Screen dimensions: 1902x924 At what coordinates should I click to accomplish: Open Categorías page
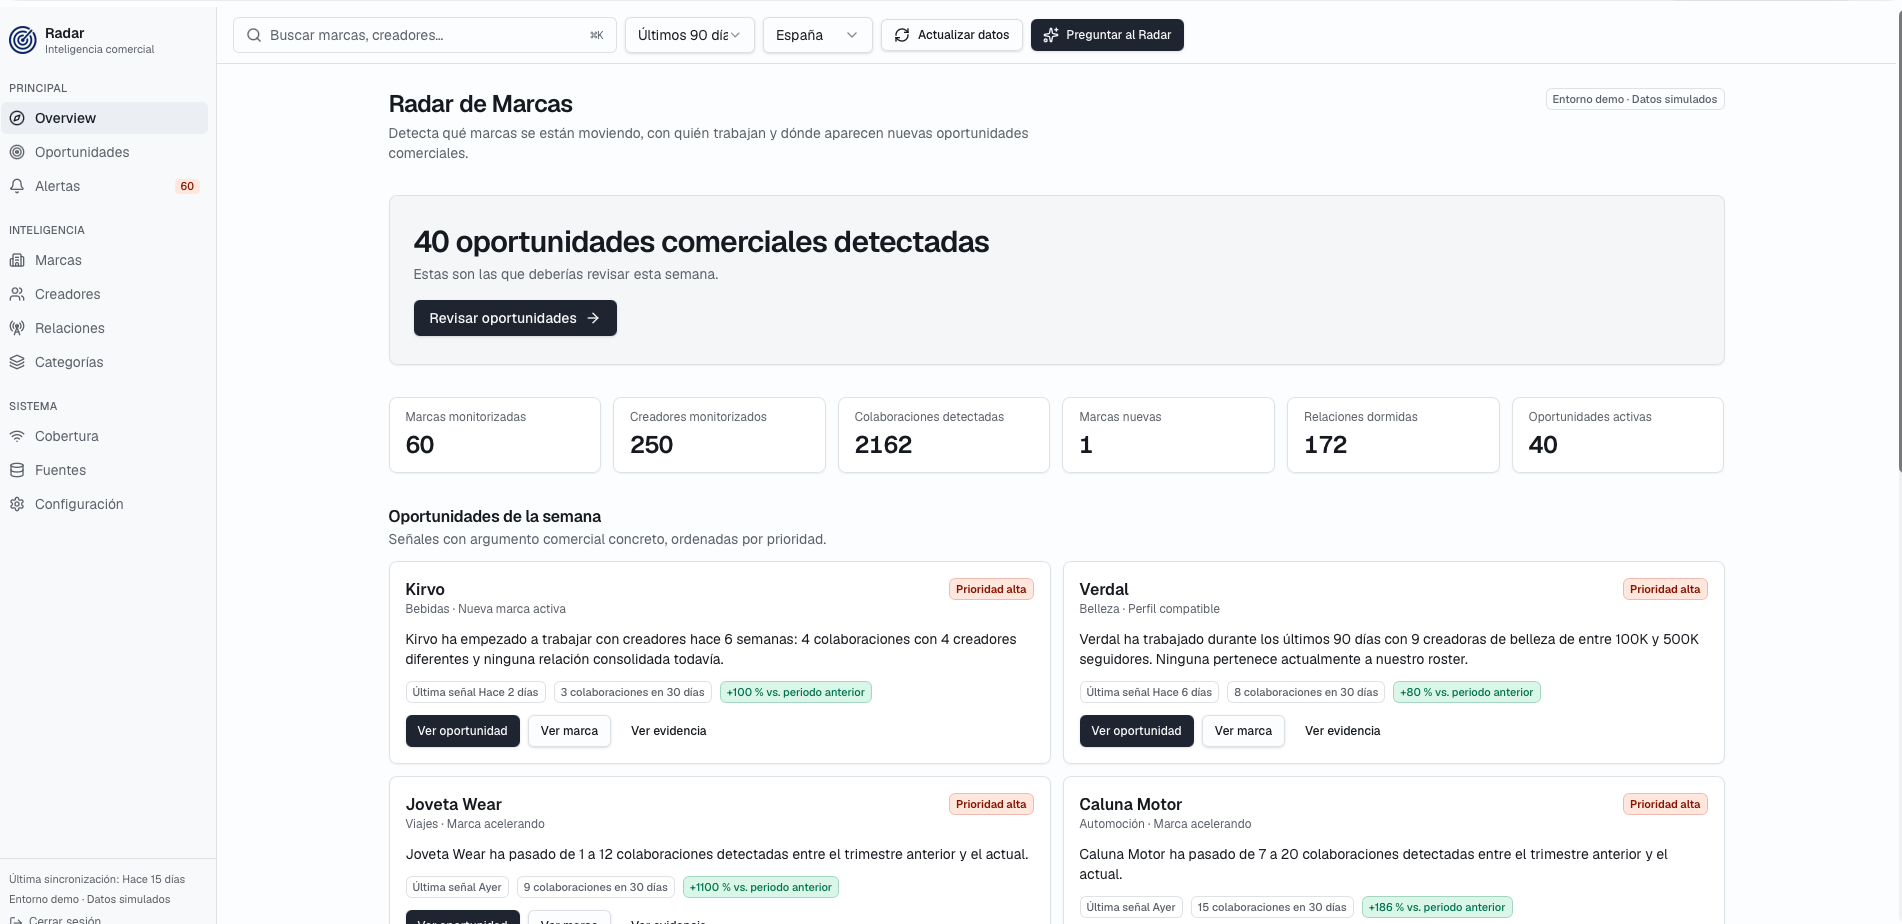coord(105,362)
